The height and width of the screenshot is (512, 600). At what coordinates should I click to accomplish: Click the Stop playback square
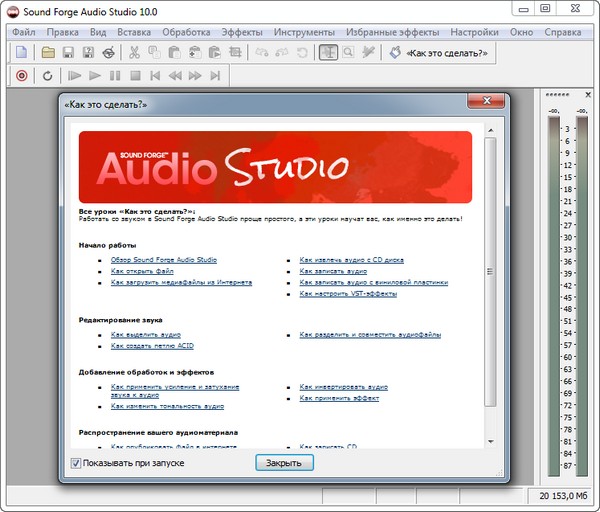(x=135, y=75)
